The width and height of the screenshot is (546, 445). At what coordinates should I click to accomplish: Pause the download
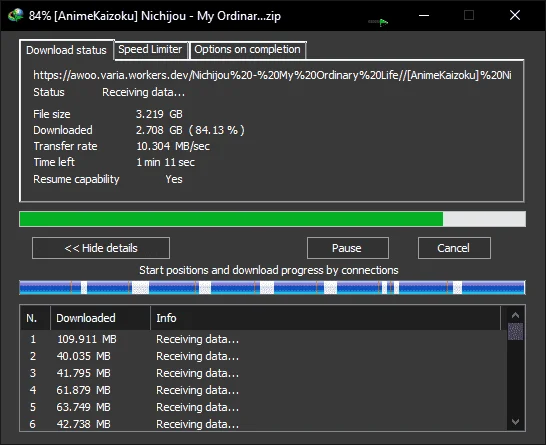point(348,248)
